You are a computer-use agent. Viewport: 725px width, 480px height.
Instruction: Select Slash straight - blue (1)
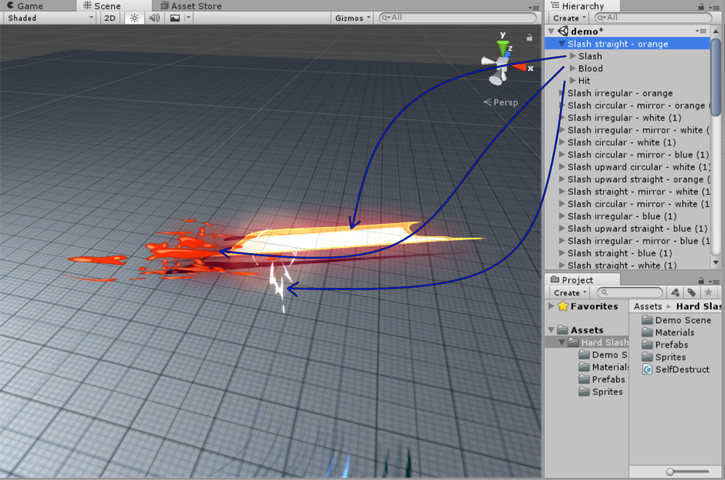pos(620,253)
